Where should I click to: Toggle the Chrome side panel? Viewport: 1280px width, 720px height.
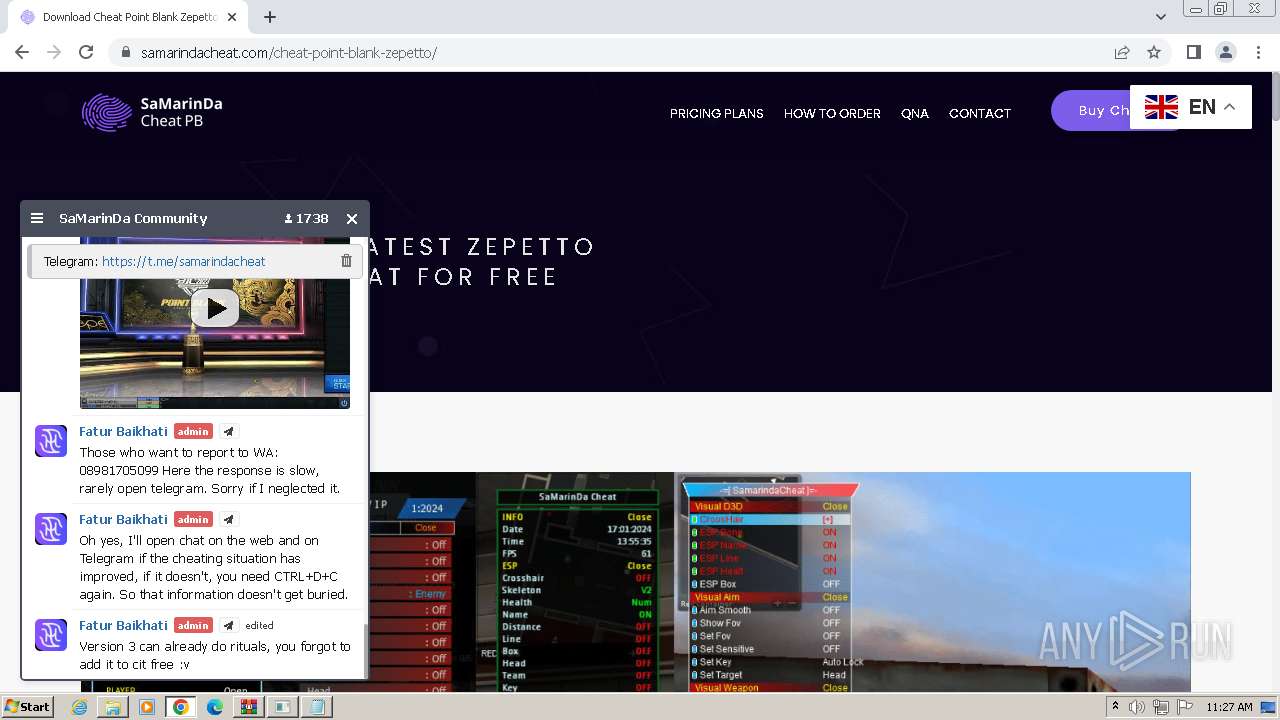coord(1193,52)
